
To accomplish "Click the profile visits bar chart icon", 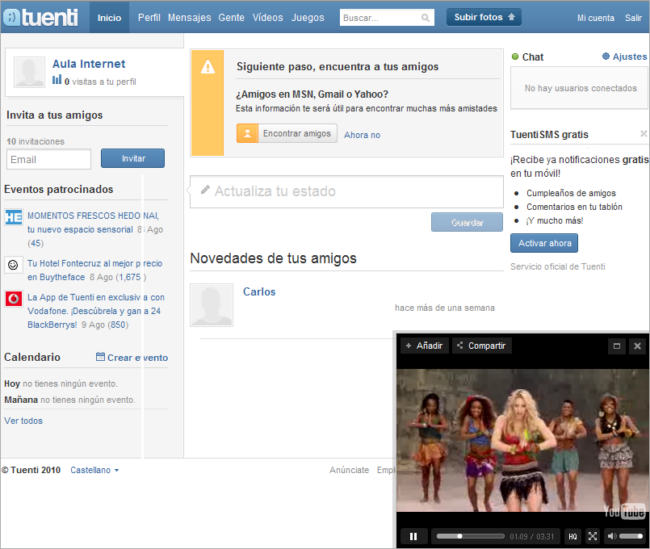I will point(57,80).
